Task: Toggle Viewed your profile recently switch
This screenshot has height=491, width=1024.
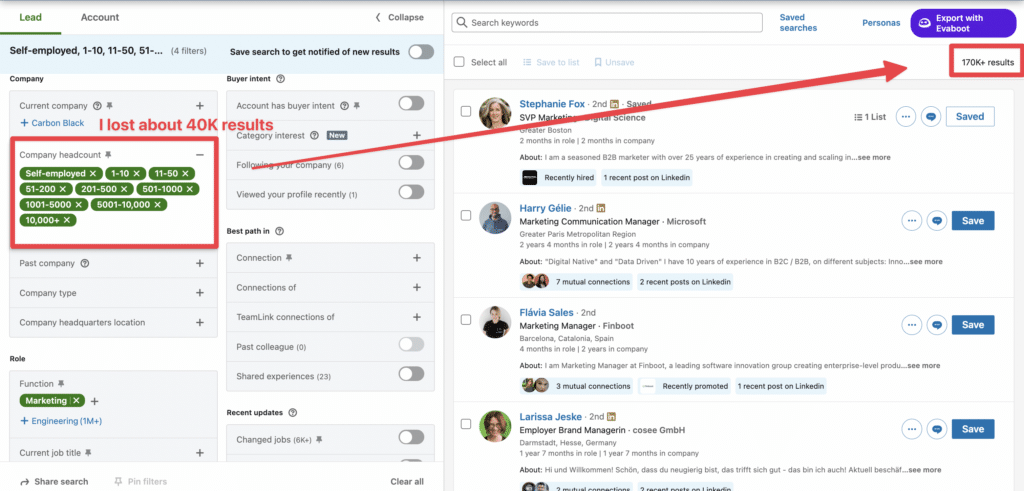Action: (411, 192)
